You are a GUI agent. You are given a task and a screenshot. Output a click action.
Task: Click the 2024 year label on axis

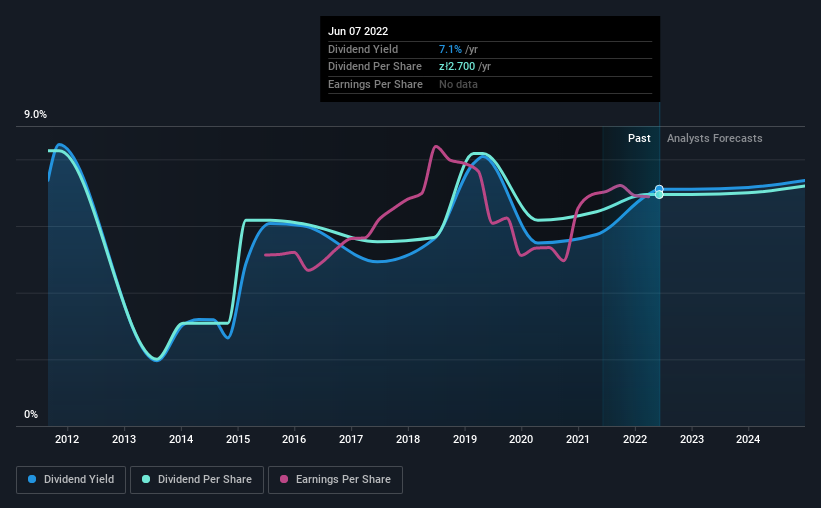click(748, 439)
